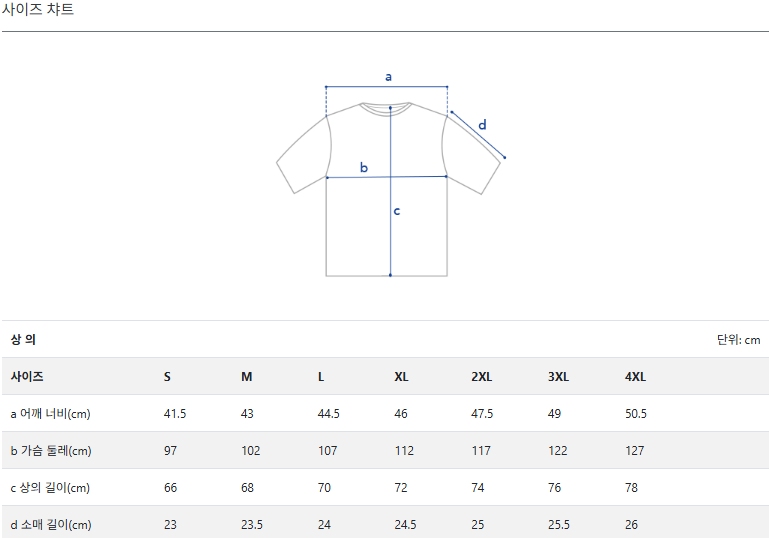
Task: Click the 'a' shoulder width label on diagram
Action: (x=389, y=76)
